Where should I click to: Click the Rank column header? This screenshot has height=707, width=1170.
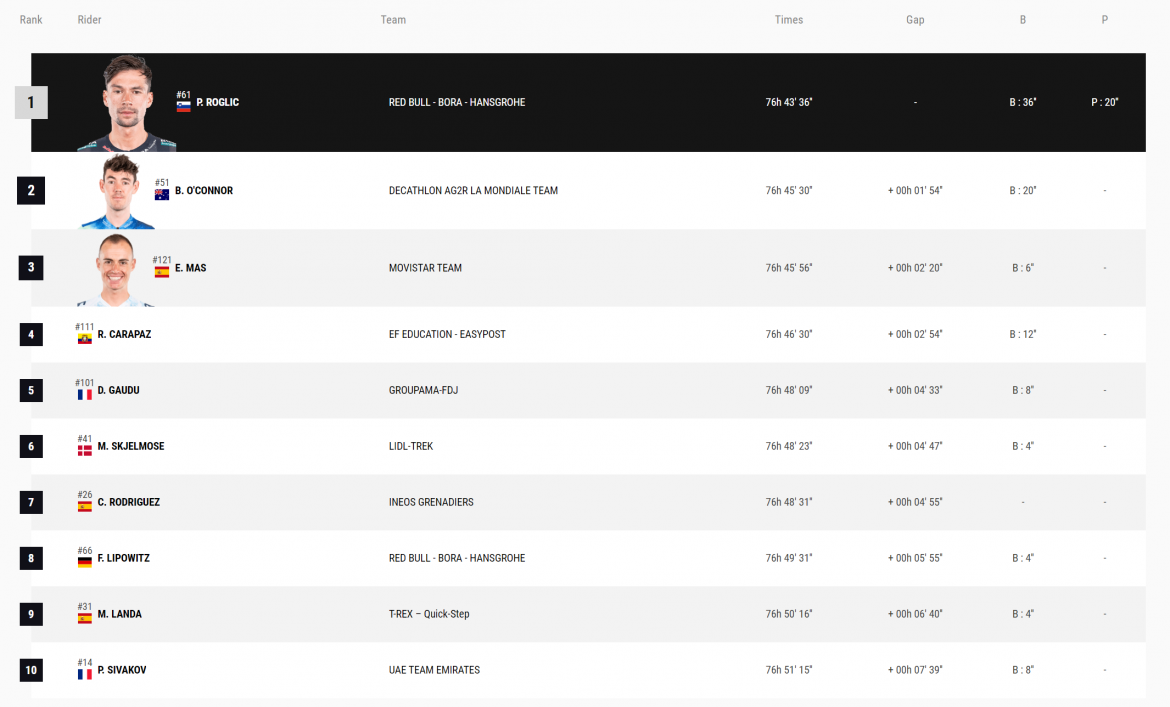coord(31,19)
